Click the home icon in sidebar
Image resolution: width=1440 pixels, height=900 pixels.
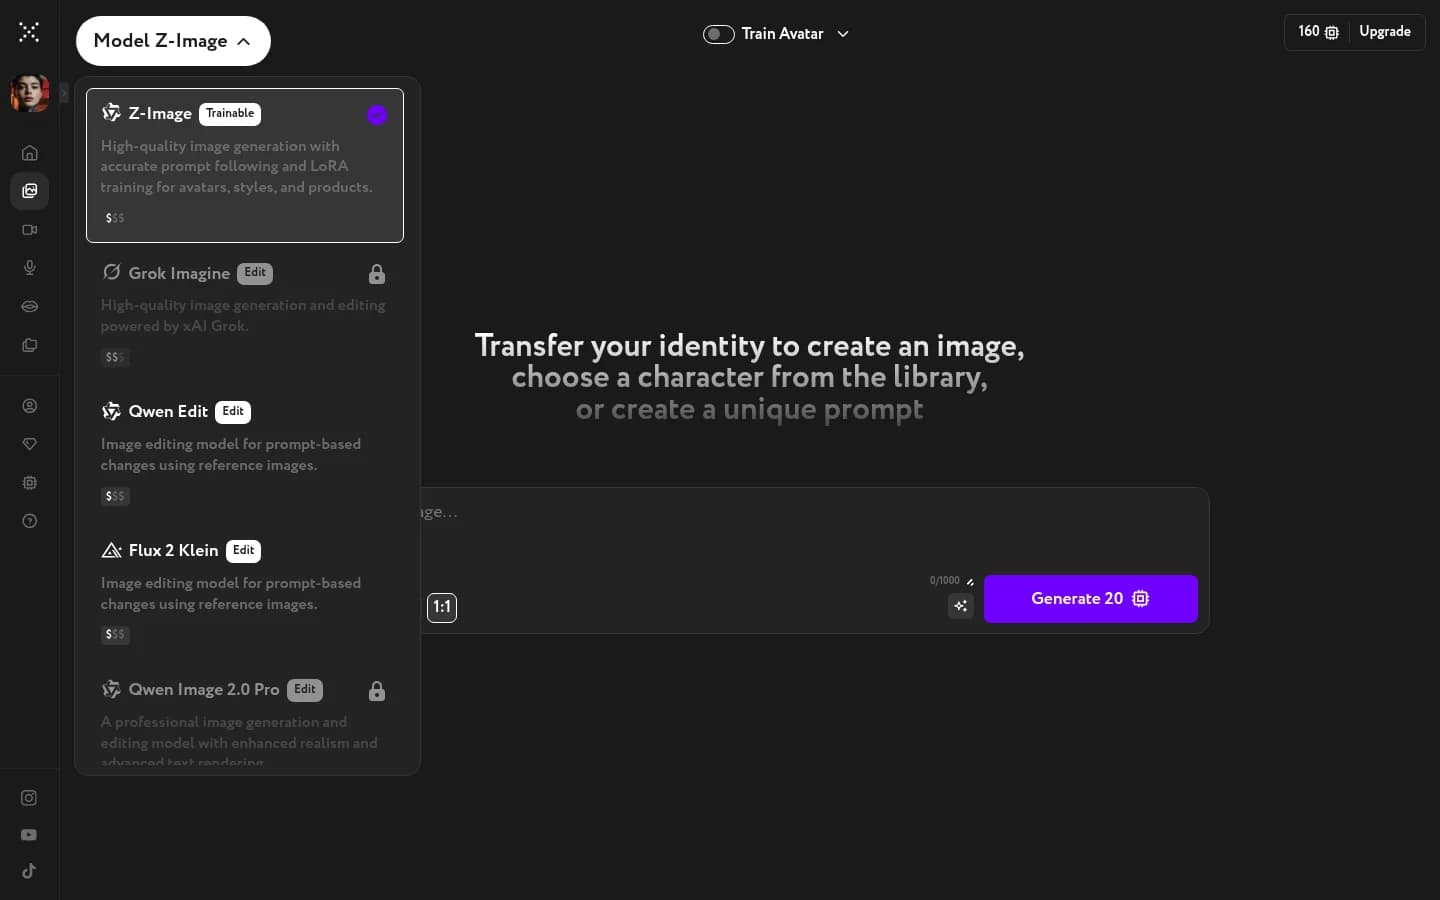coord(30,153)
